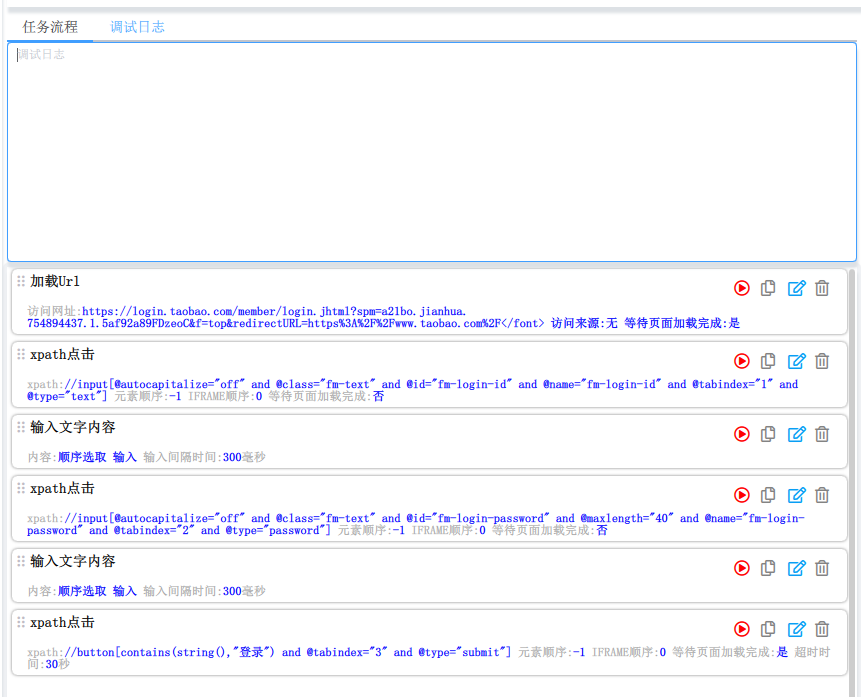Image resolution: width=861 pixels, height=697 pixels.
Task: Edit the 输入文字内容 step following the password click
Action: 797,568
